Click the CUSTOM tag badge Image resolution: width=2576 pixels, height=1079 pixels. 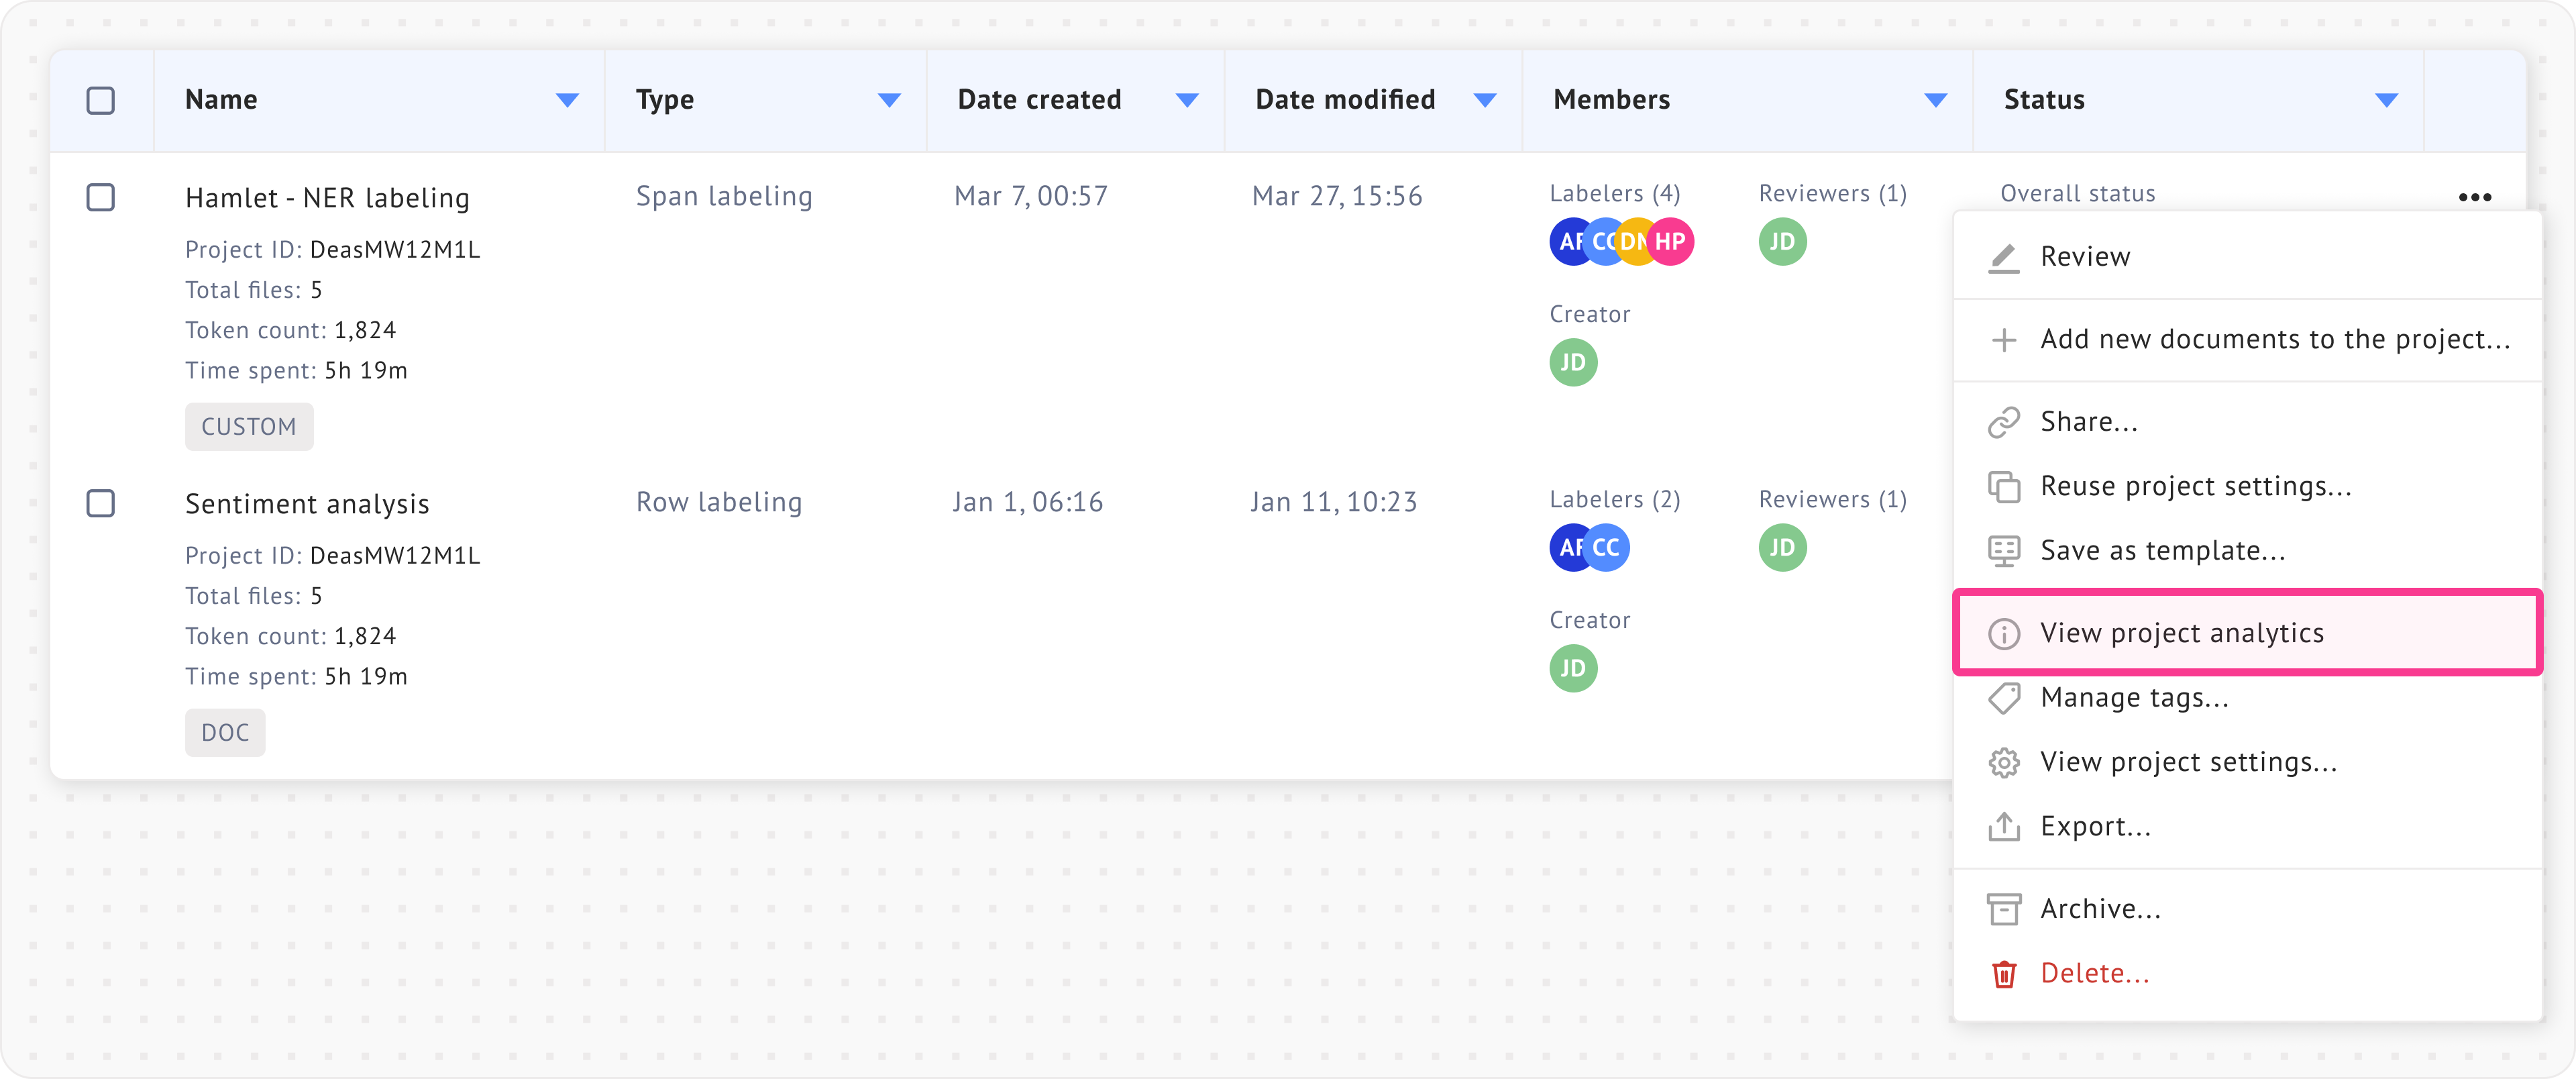[x=249, y=427]
